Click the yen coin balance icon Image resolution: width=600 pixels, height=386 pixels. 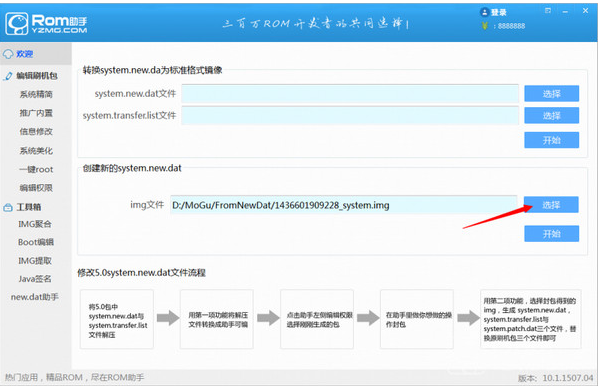coord(485,26)
